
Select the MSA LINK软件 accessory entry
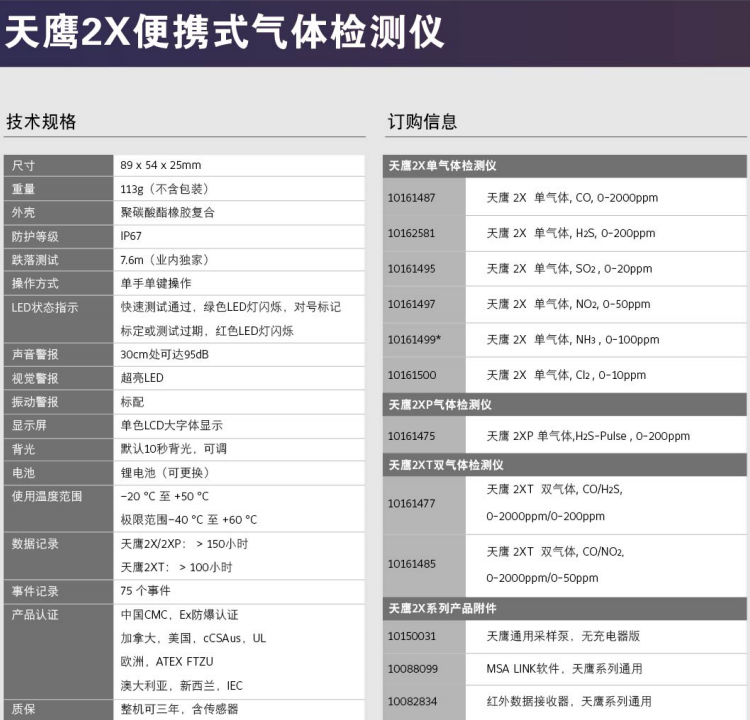click(564, 668)
